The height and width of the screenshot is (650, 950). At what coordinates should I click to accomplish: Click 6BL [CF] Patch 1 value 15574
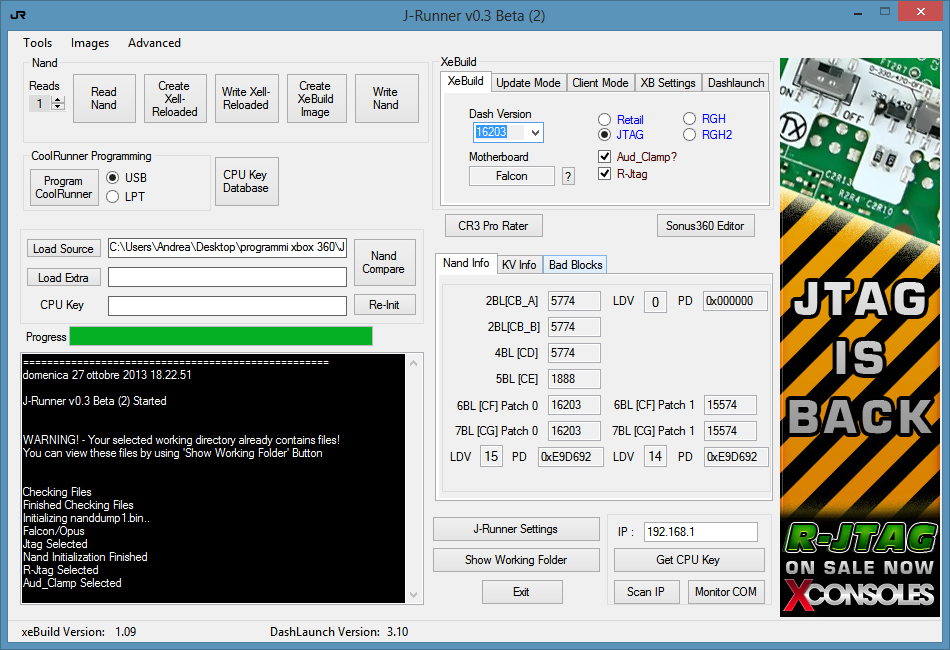[x=730, y=405]
